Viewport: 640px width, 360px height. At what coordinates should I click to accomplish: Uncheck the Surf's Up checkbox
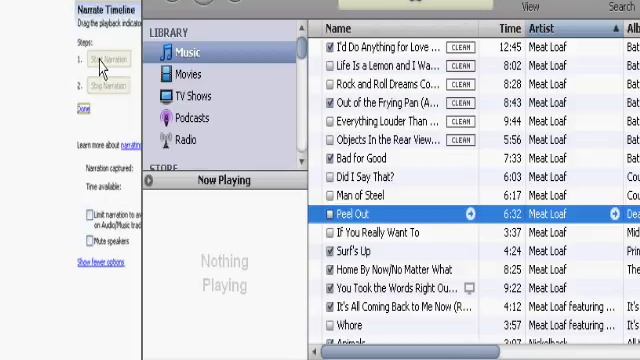pos(330,251)
